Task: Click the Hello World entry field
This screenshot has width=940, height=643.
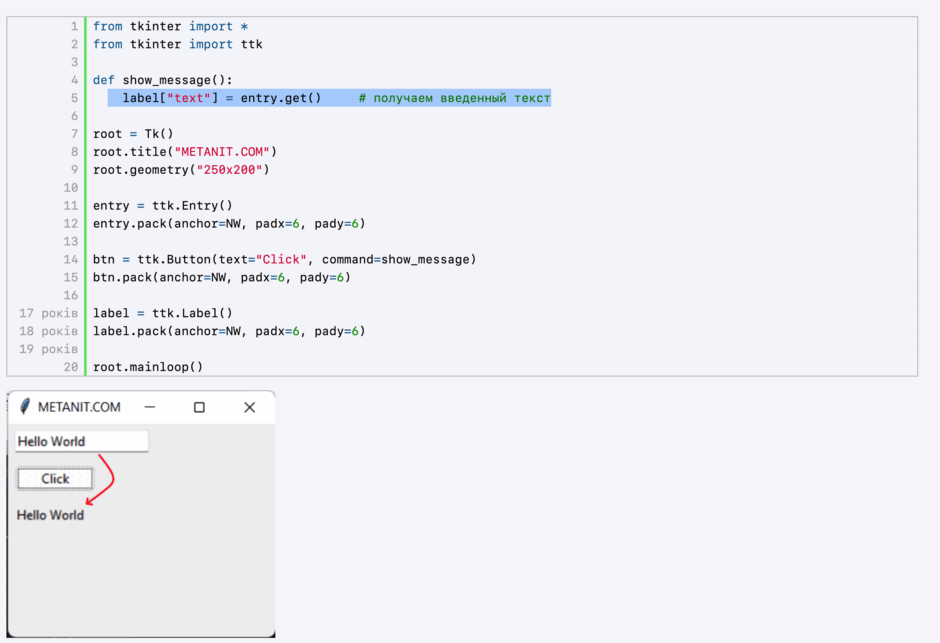Action: tap(82, 442)
